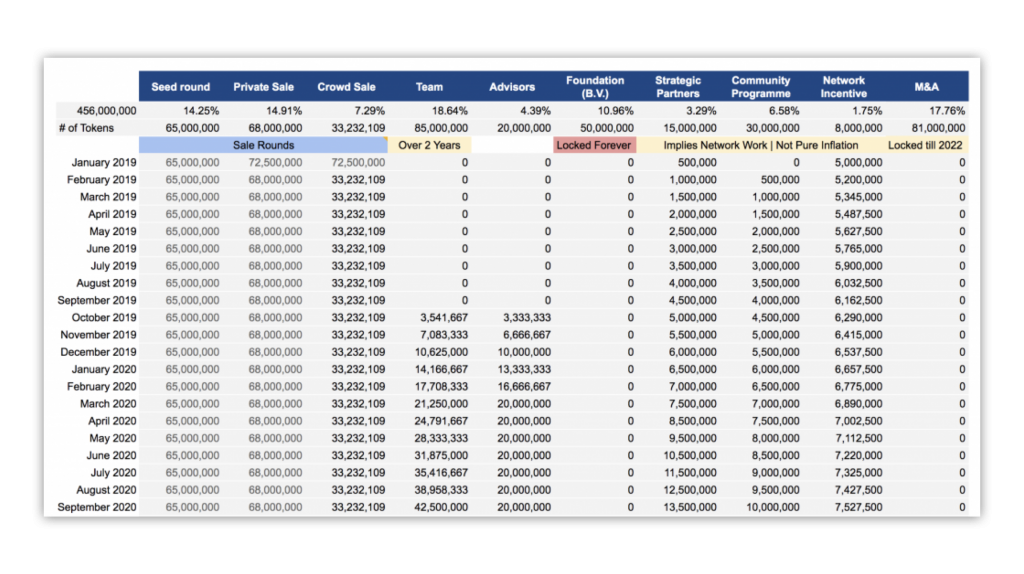Click the 15,000,000 strategic partners token count
Image resolution: width=1024 pixels, height=574 pixels.
[x=690, y=128]
